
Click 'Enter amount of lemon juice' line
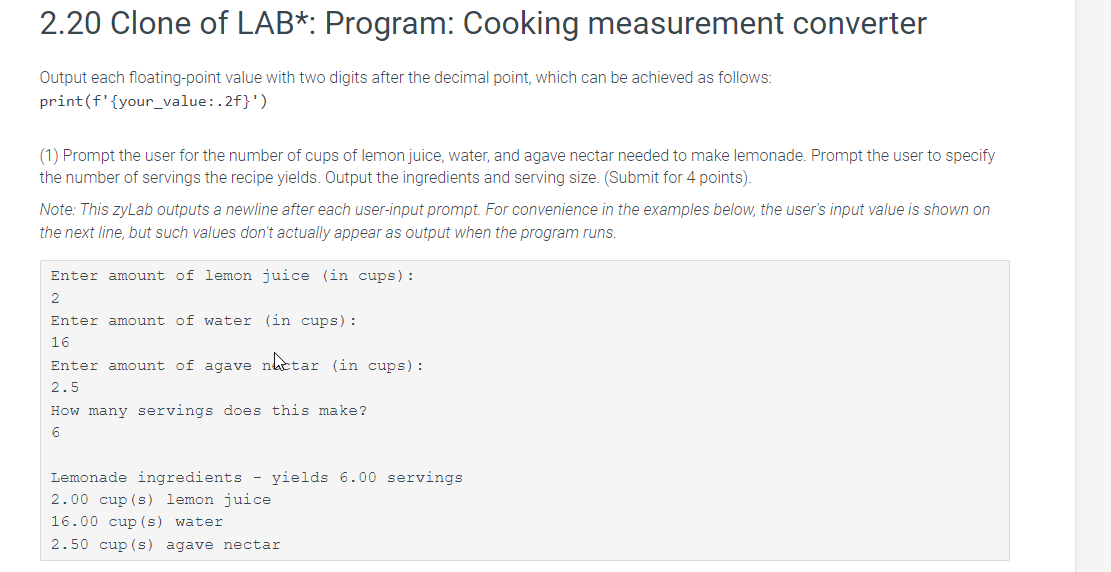point(232,276)
